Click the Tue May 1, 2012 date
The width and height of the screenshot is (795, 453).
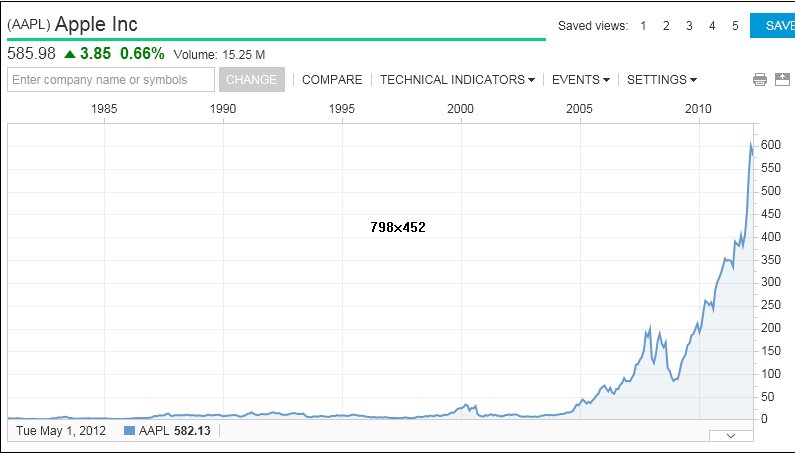coord(61,431)
